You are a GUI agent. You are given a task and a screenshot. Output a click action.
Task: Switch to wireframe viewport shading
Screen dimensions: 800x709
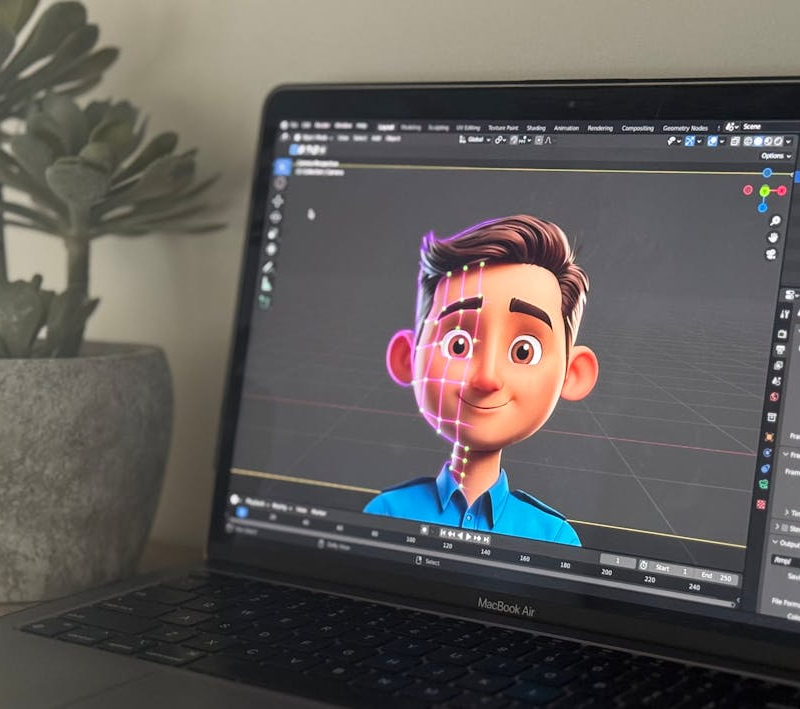[x=748, y=141]
